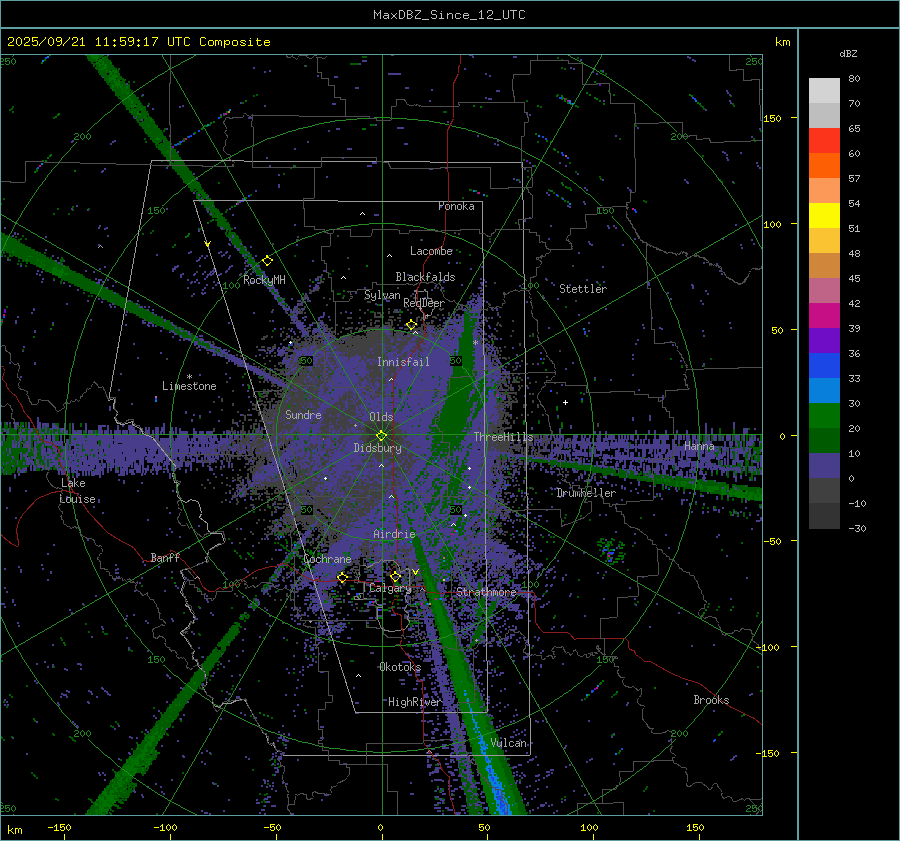
Task: Click the UTC Composite timestamp text
Action: point(139,42)
